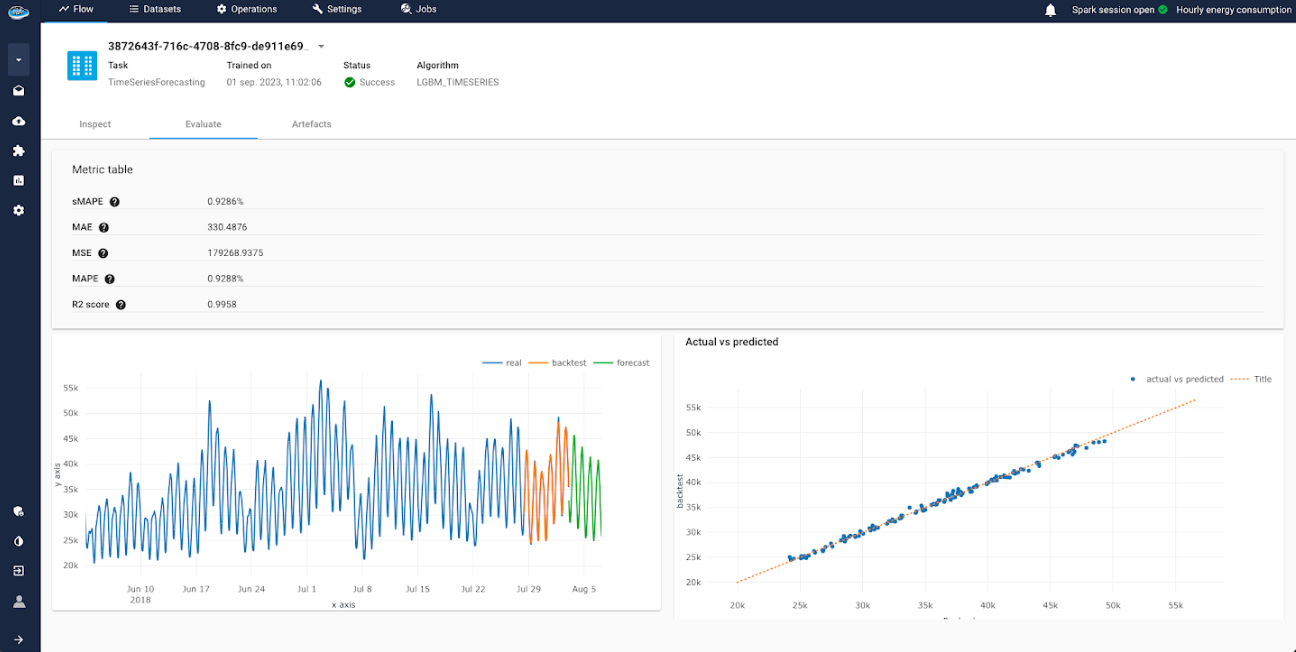
Task: Expand the model ID dropdown arrow
Action: 320,46
